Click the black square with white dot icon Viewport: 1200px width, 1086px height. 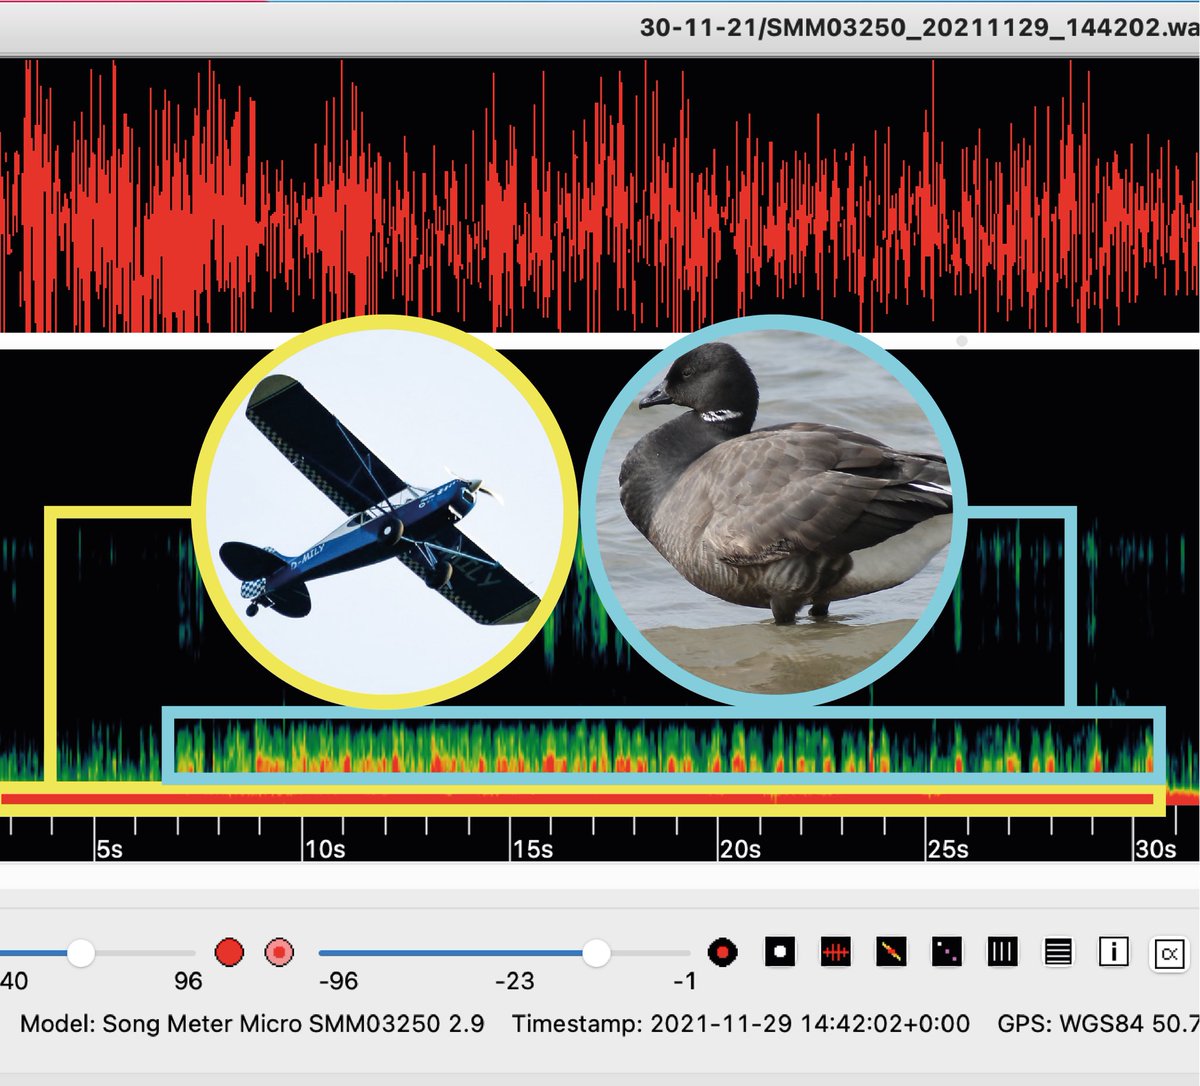coord(780,951)
